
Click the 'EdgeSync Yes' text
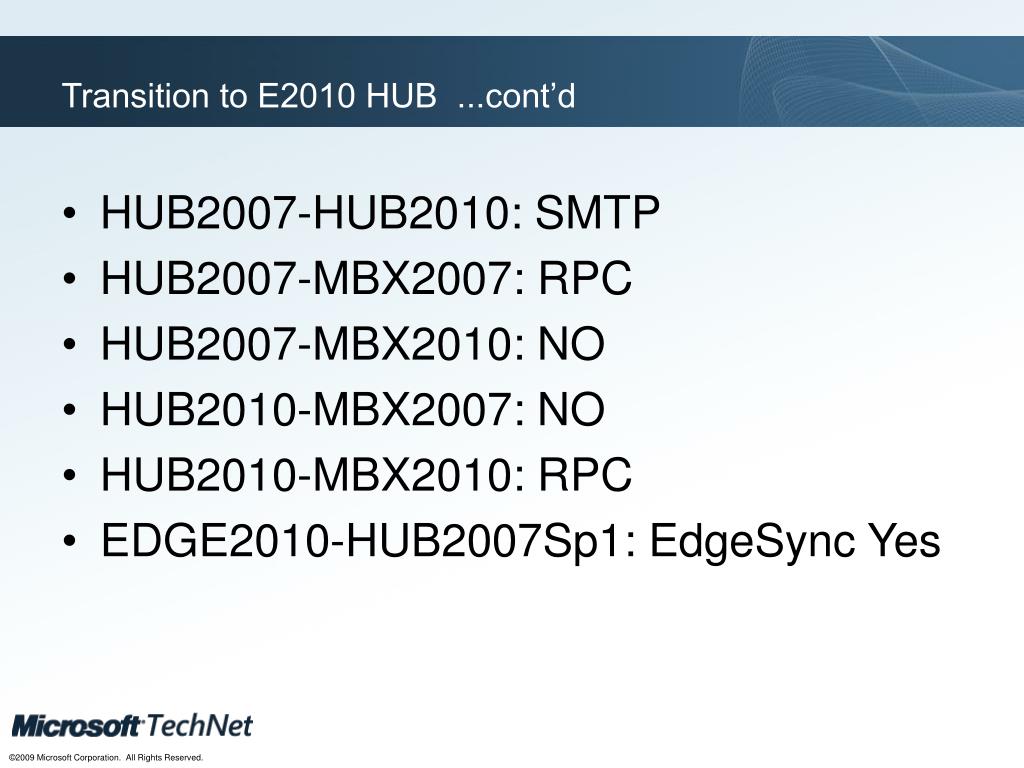coord(795,541)
